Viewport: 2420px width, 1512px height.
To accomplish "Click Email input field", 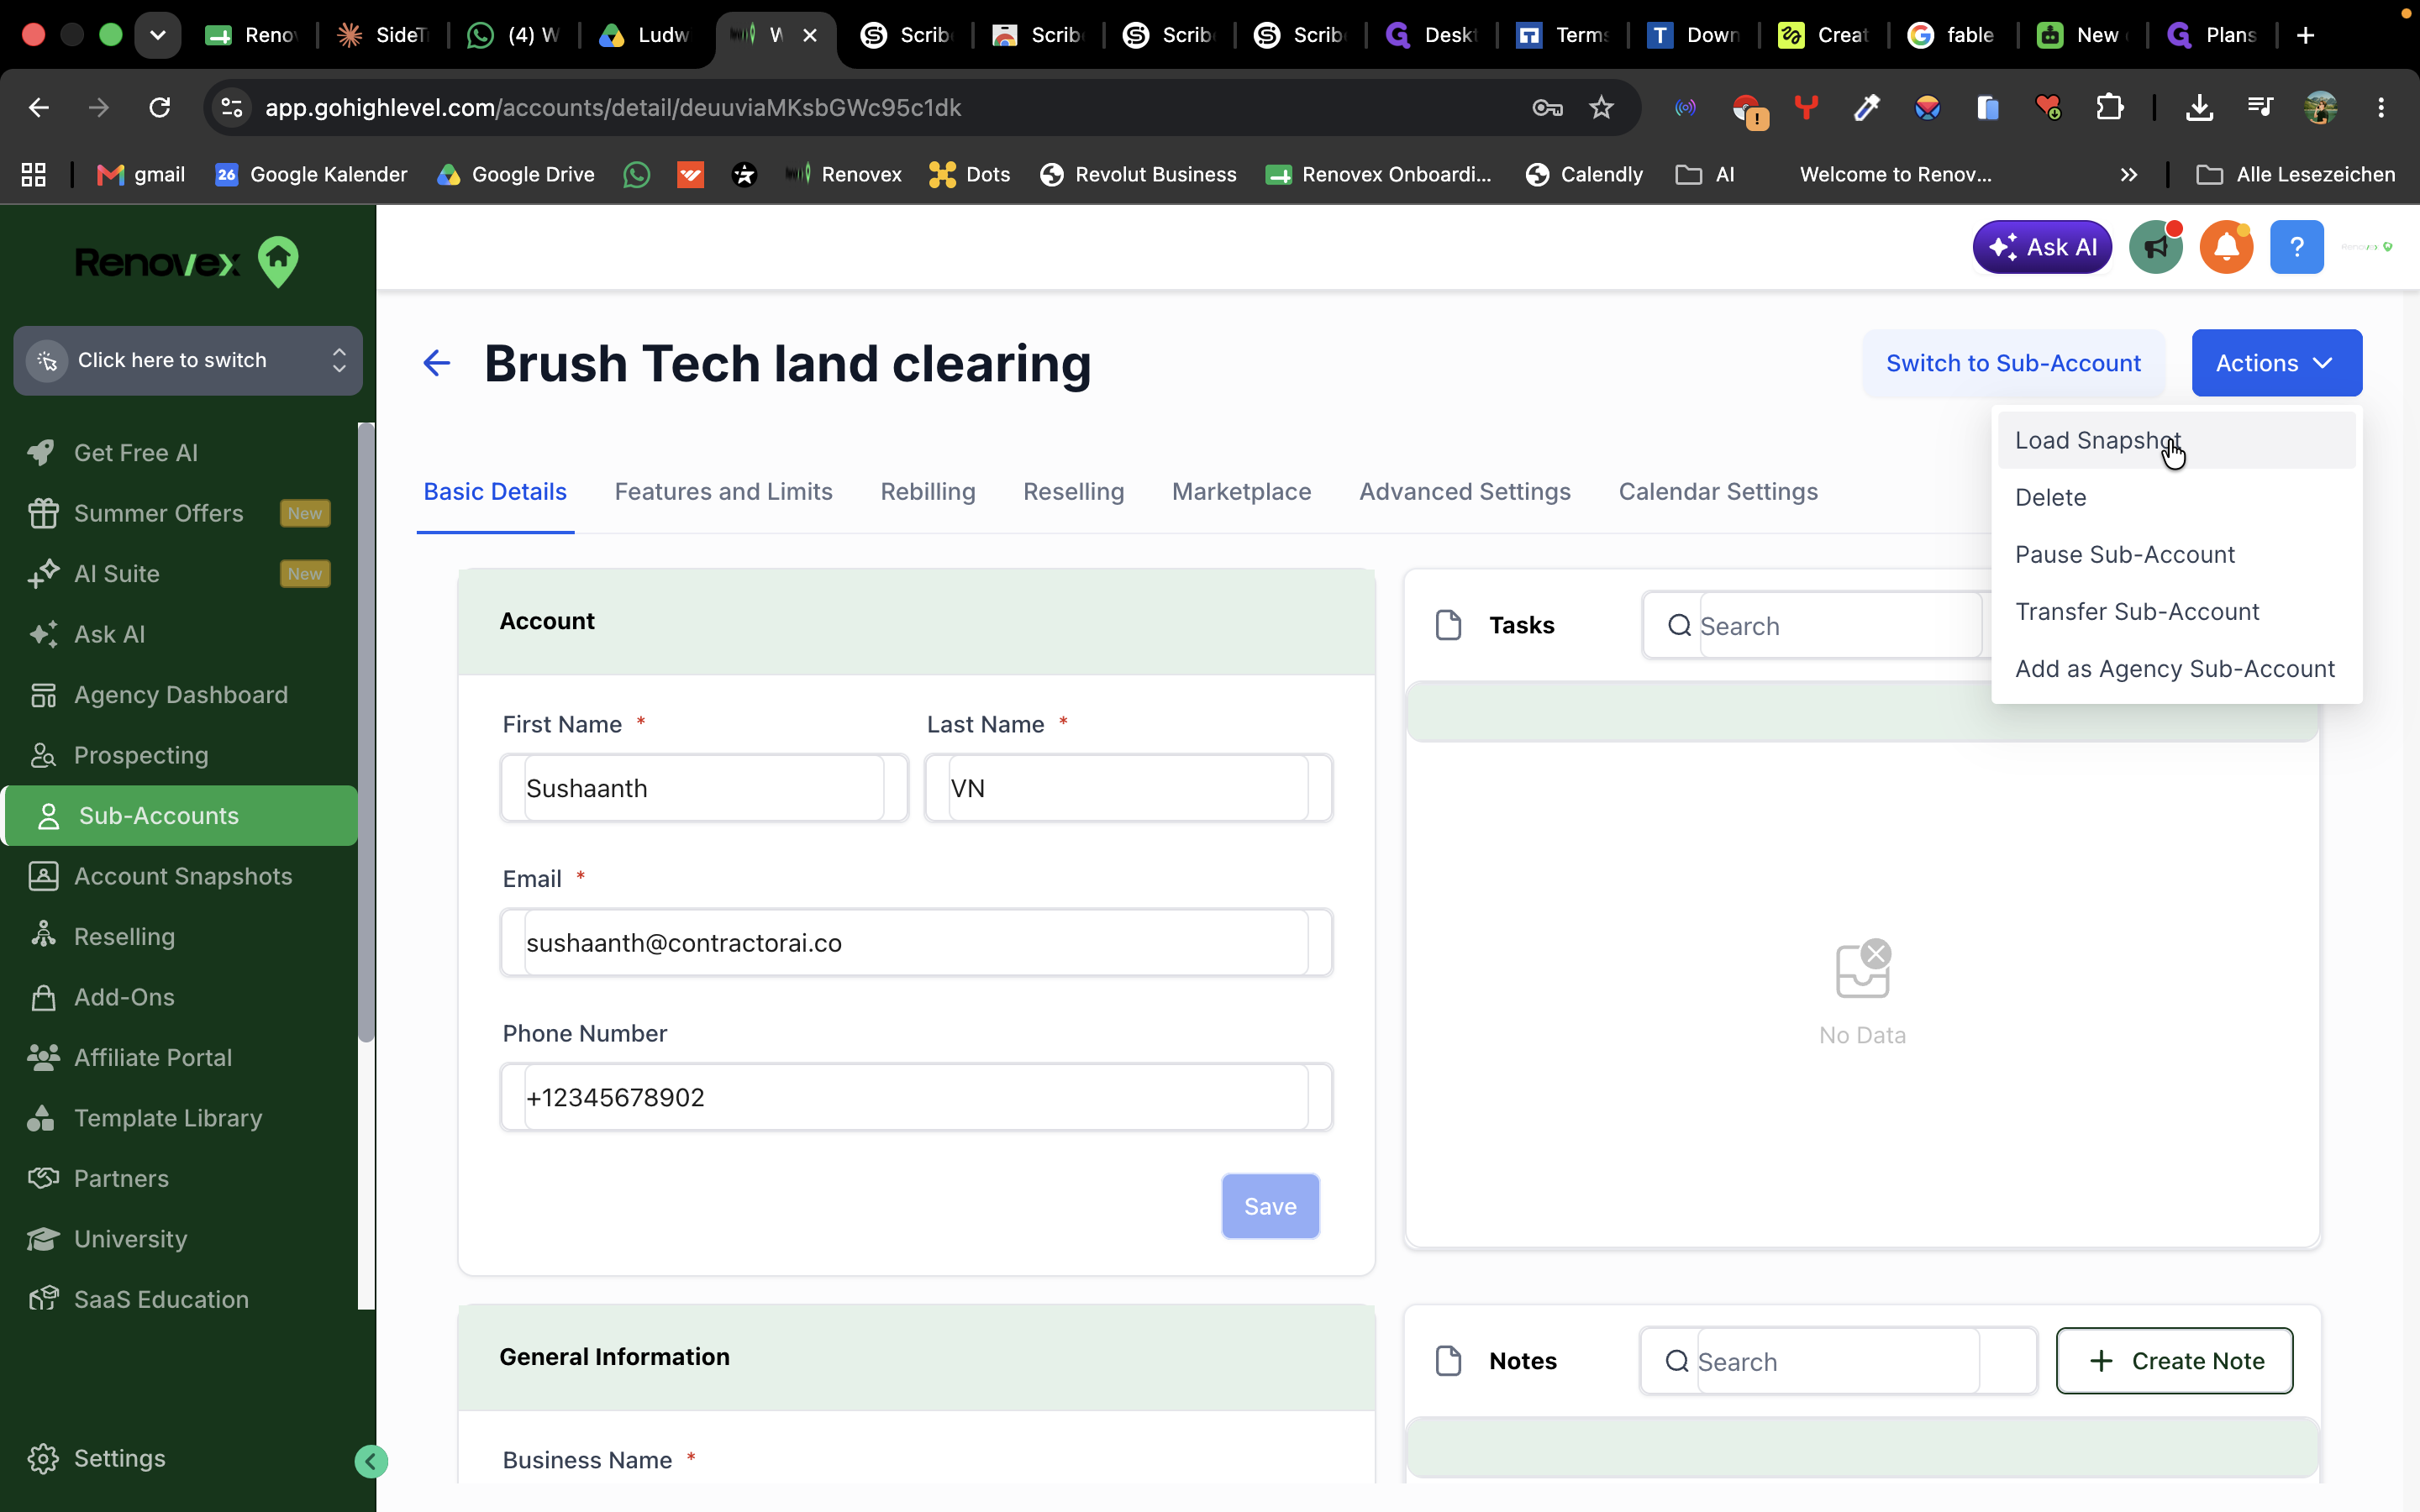I will click(916, 942).
